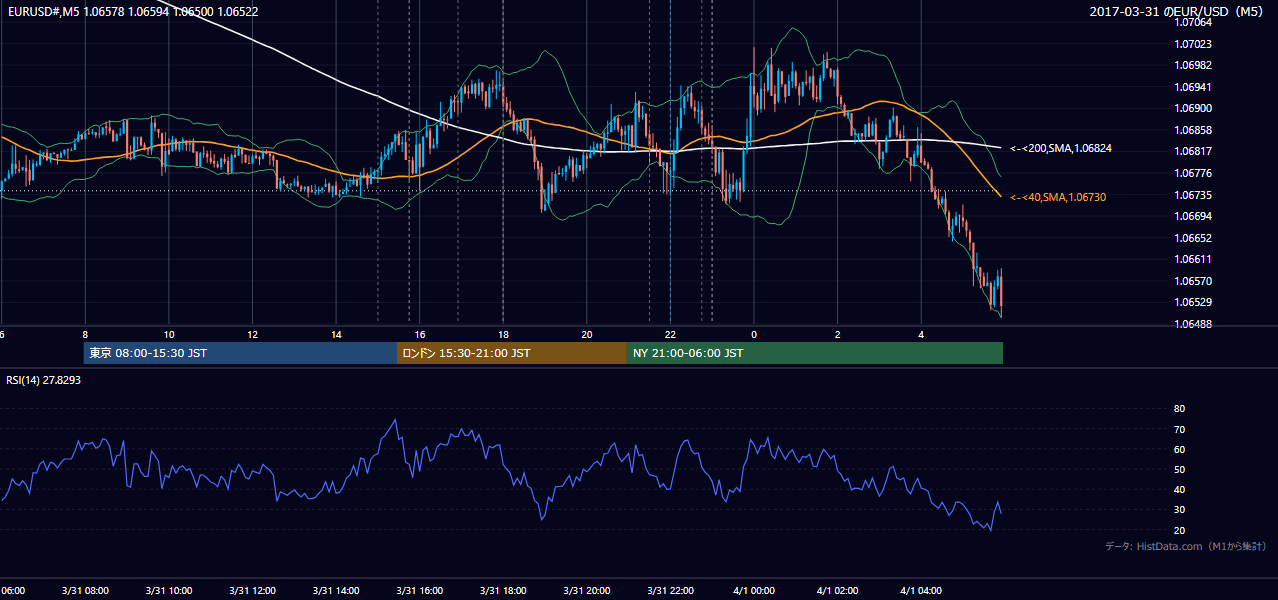The image size is (1278, 600).
Task: Select the 40 SMA 1.06730 label
Action: (1058, 198)
